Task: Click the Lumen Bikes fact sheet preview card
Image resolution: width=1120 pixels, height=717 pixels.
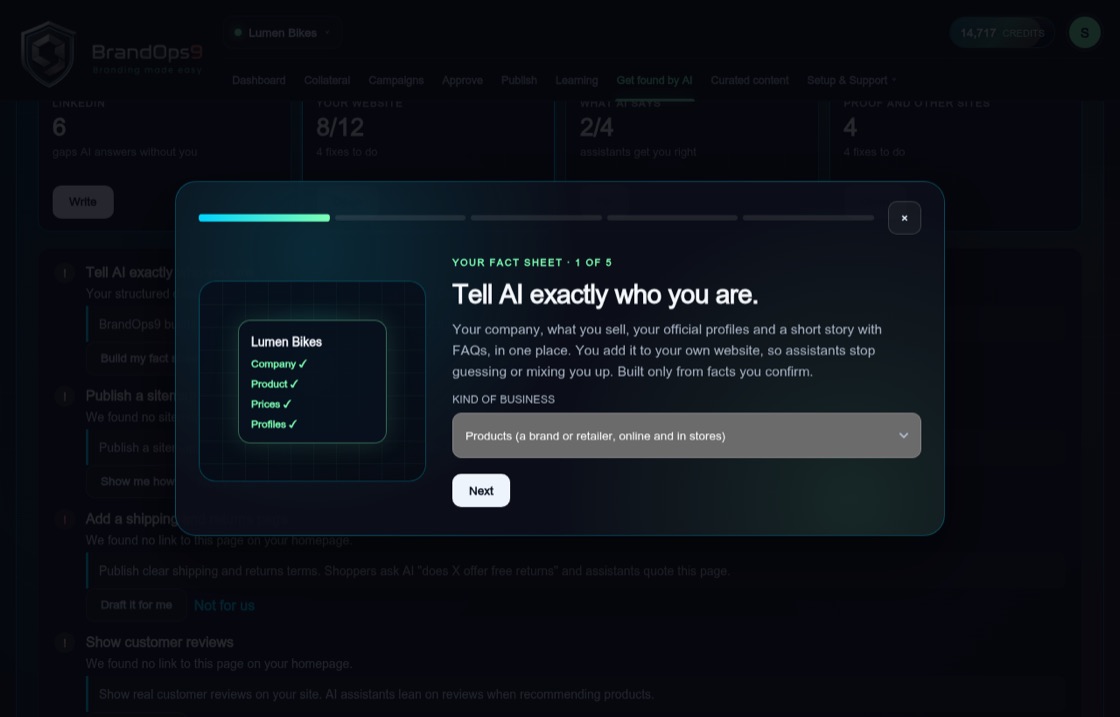Action: (312, 381)
